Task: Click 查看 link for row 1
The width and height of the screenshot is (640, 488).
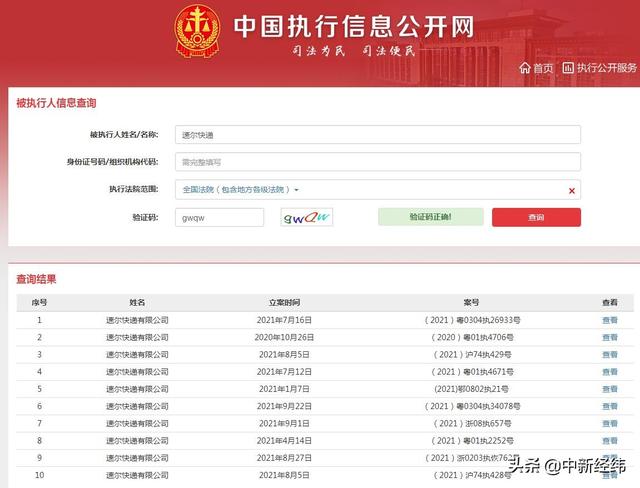Action: [x=610, y=320]
